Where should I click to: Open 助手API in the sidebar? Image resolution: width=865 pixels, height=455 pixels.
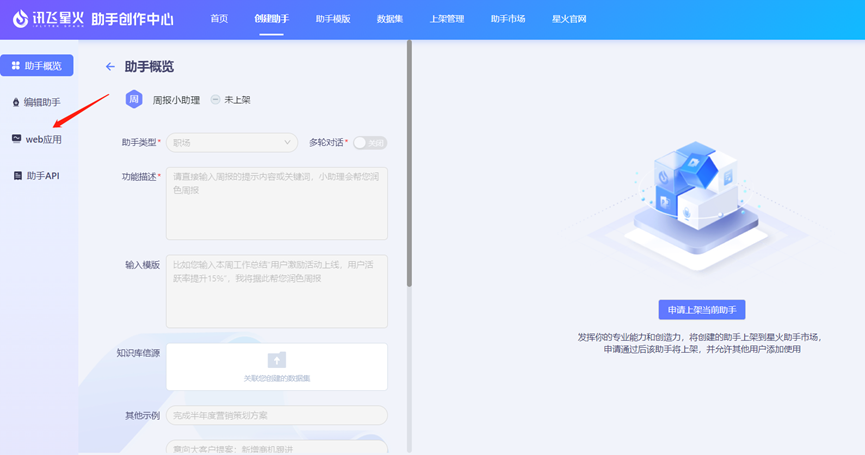tap(37, 176)
